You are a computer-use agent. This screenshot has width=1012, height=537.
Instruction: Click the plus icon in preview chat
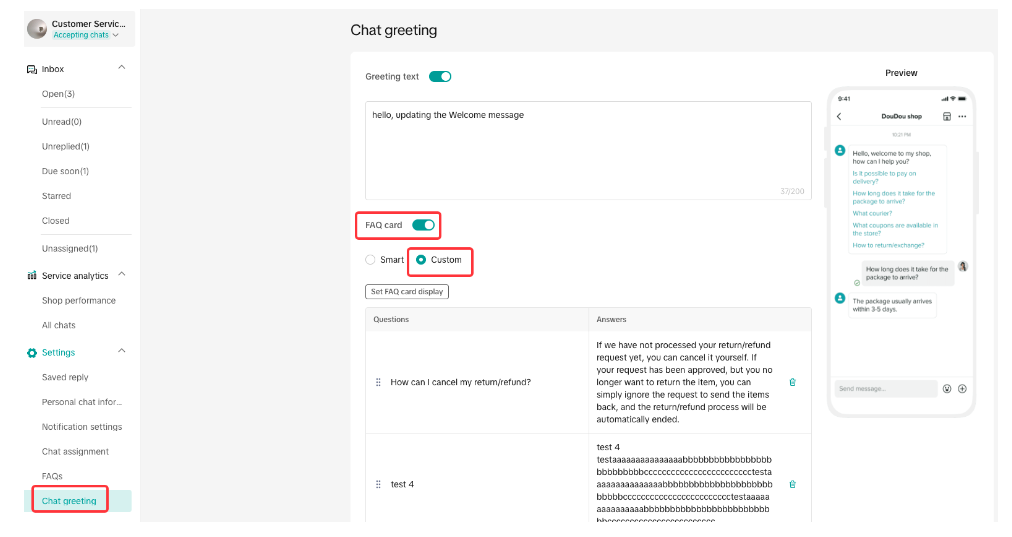pos(962,388)
